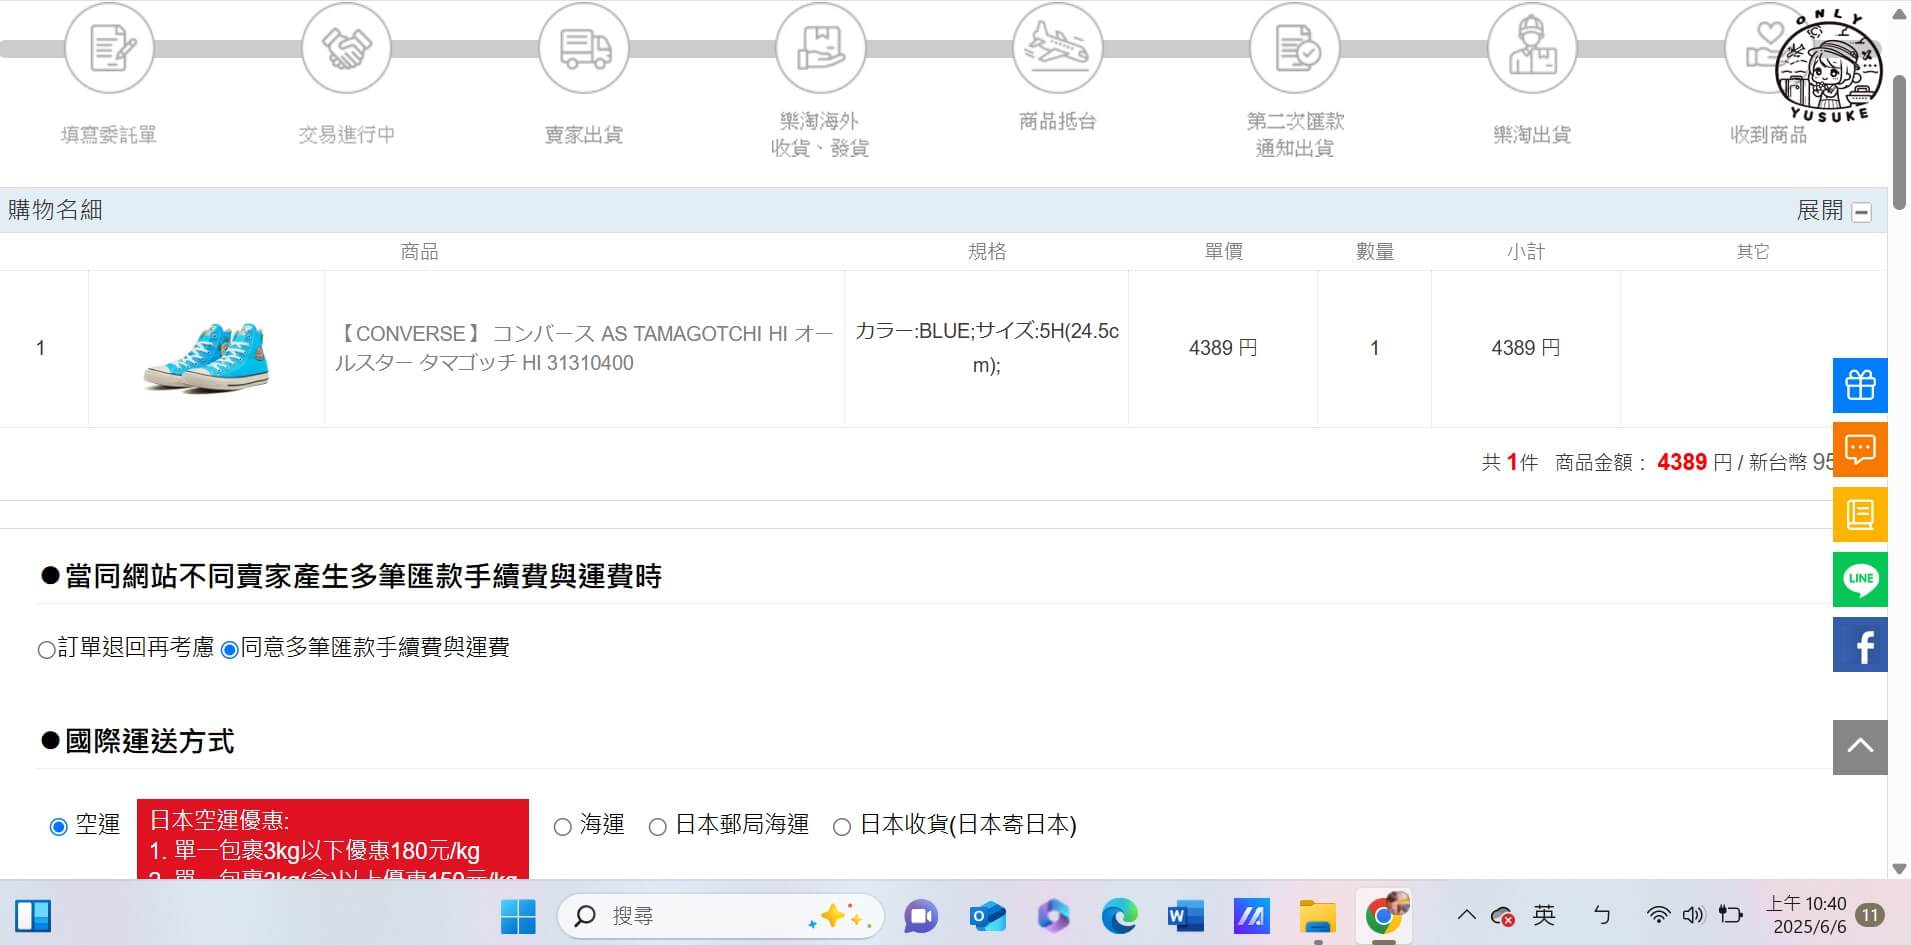Open the Facebook page icon
The width and height of the screenshot is (1911, 945).
tap(1860, 645)
